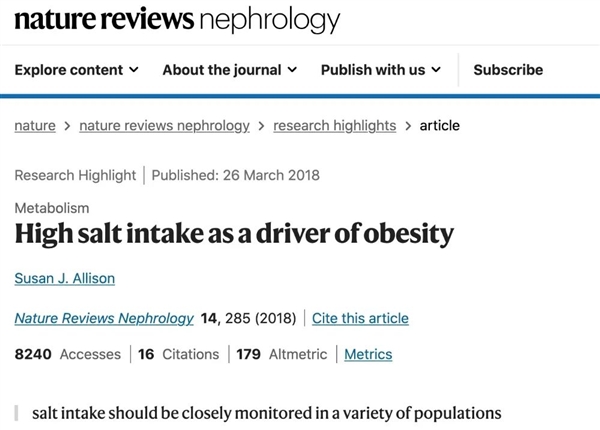Click the Subscribe link in the header
Viewport: 600px width, 430px height.
click(x=508, y=70)
